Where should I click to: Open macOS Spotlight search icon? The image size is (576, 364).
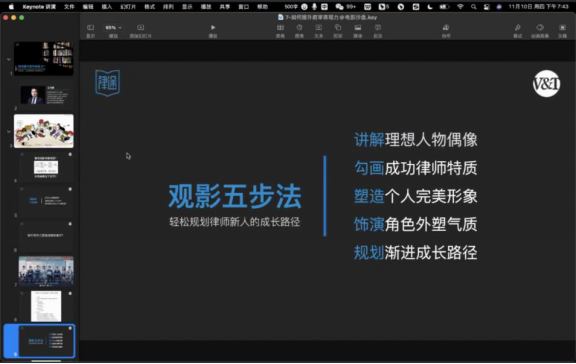(474, 7)
